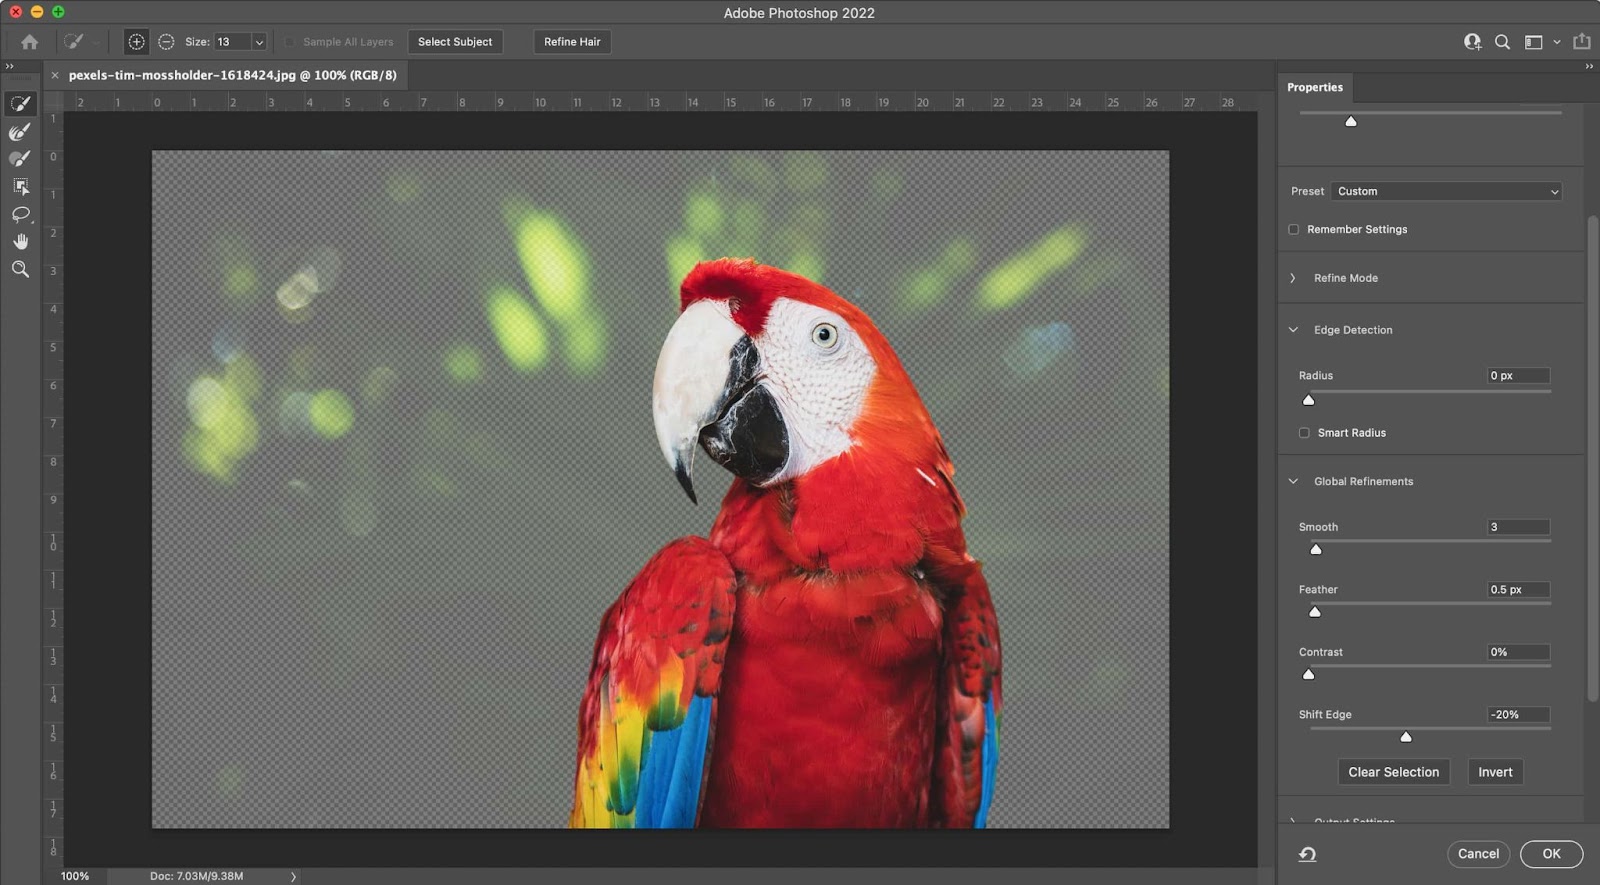Click the Shift Edge slider handle

[x=1406, y=737]
